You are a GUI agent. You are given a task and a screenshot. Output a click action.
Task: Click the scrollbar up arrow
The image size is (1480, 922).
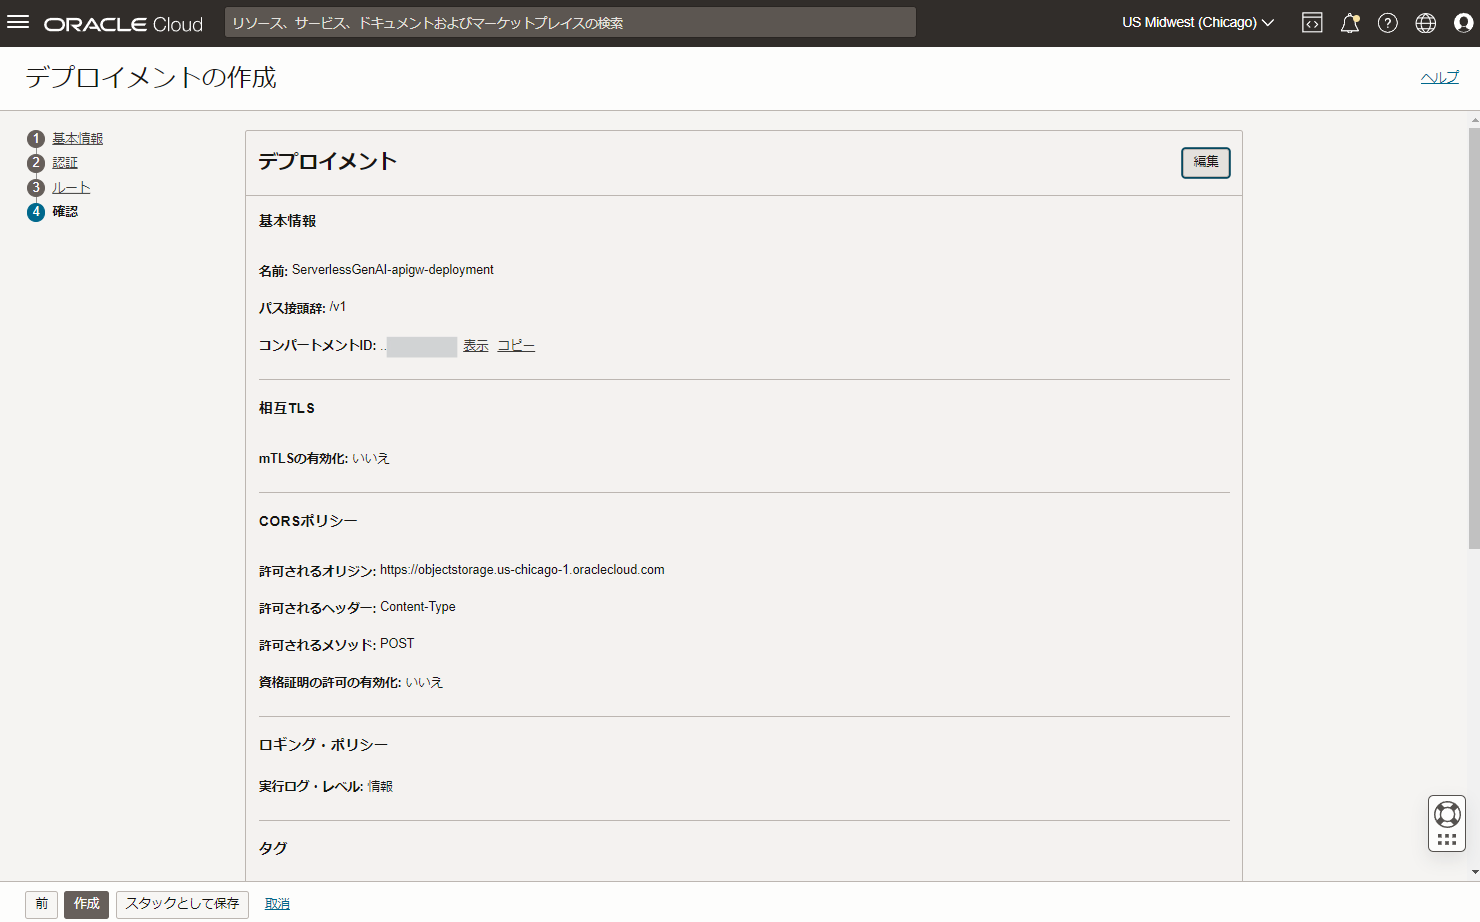1474,120
